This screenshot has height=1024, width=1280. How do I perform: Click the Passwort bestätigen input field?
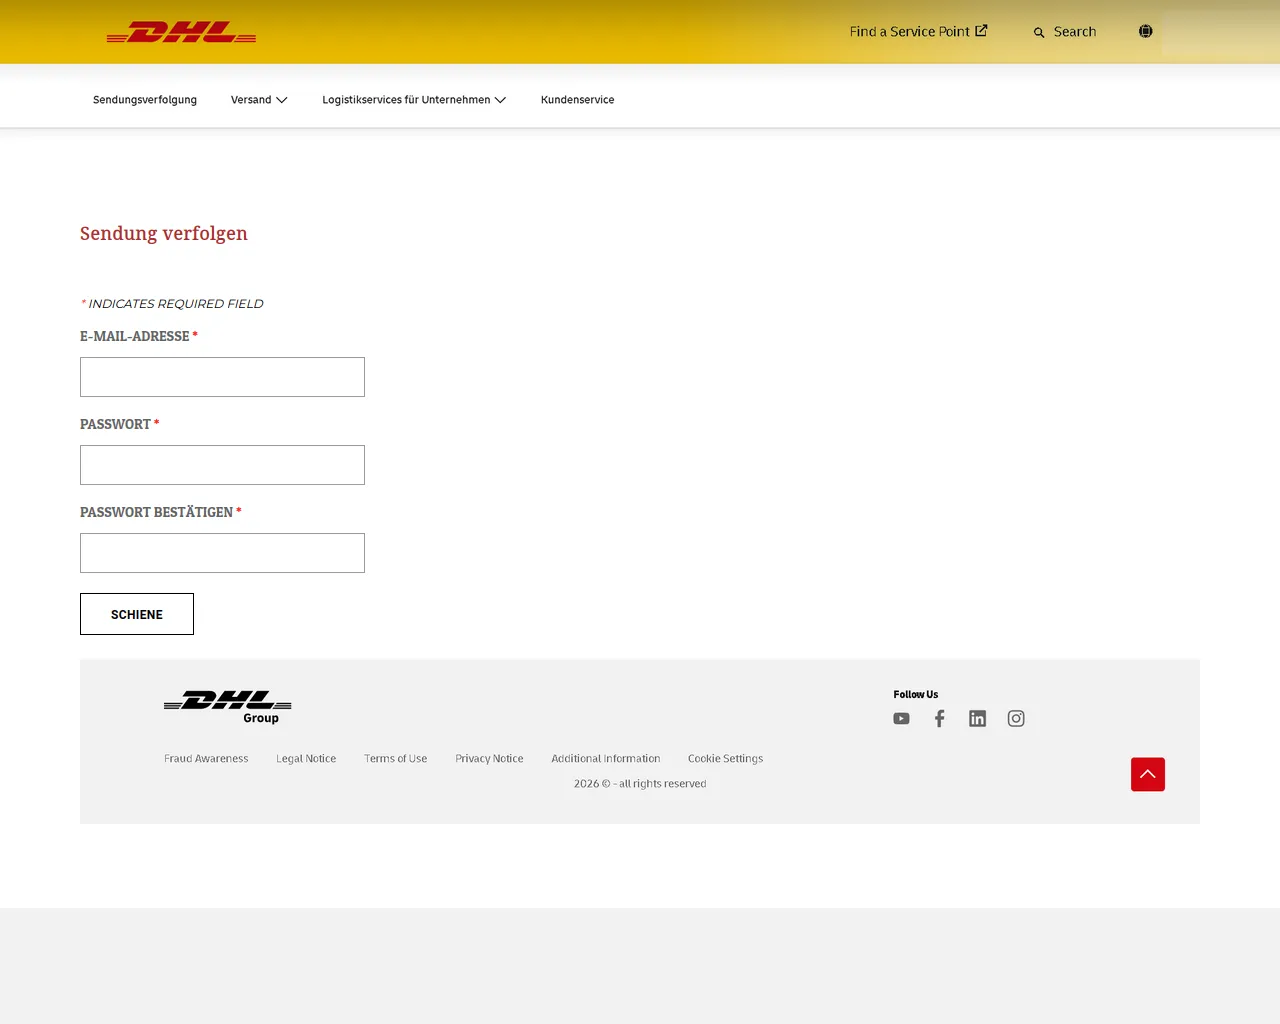coord(222,553)
